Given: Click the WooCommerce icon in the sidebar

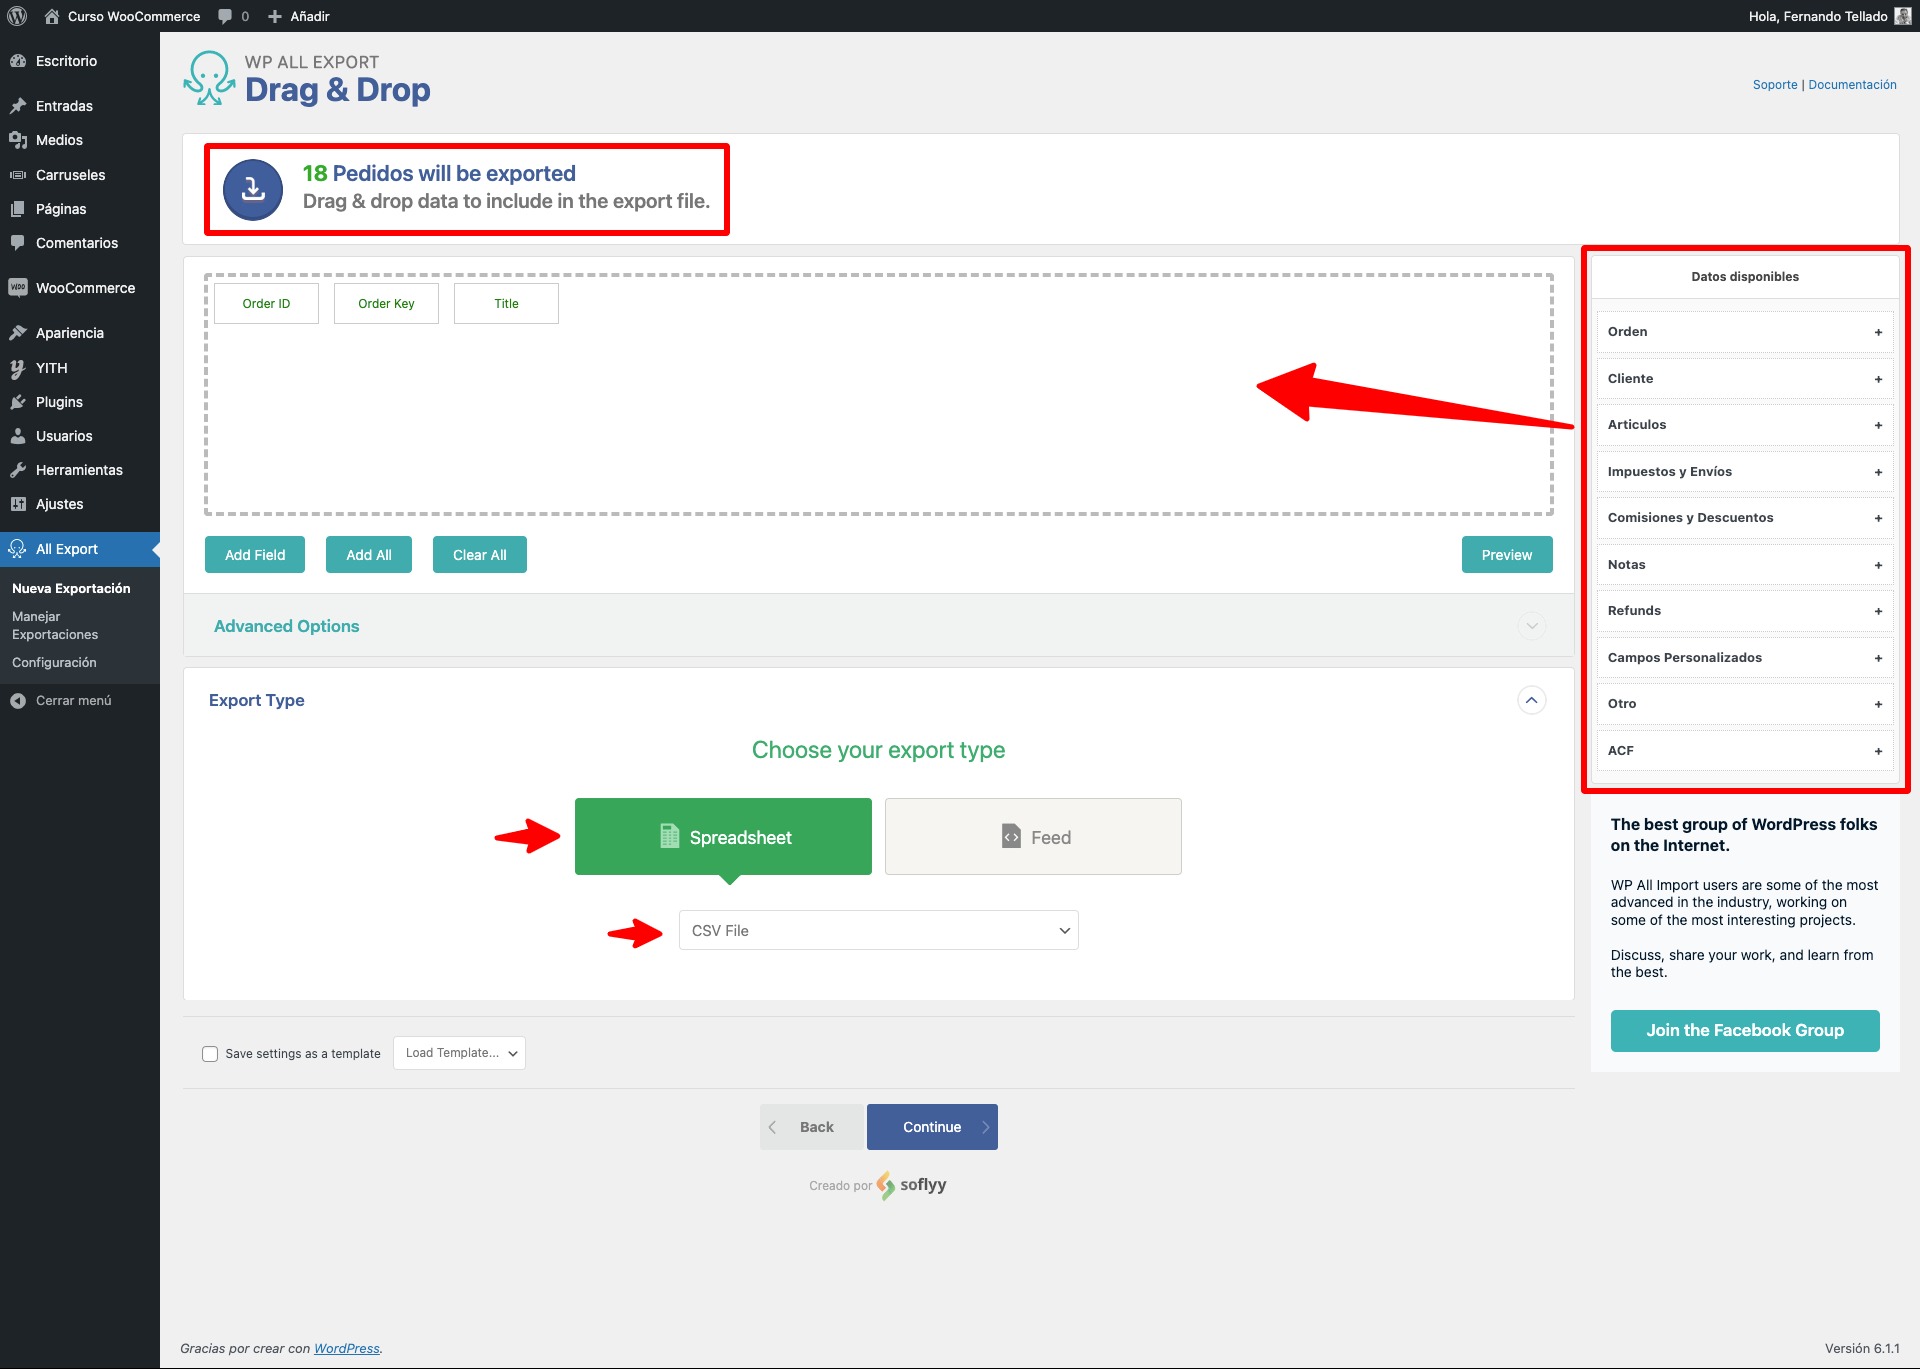Looking at the screenshot, I should pos(17,288).
